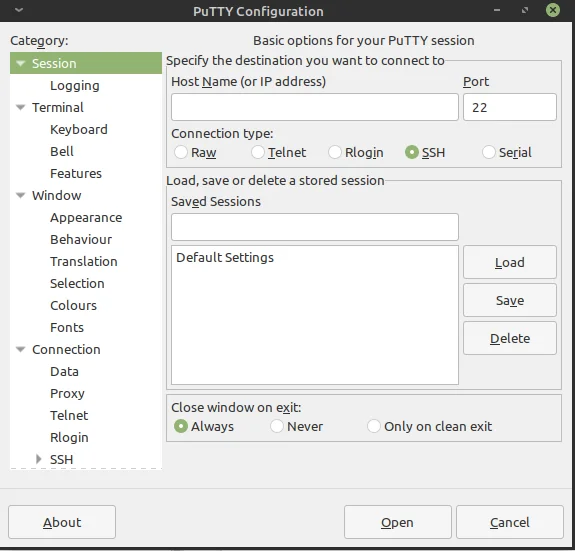575x551 pixels.
Task: Open the Logging category
Action: [x=75, y=85]
